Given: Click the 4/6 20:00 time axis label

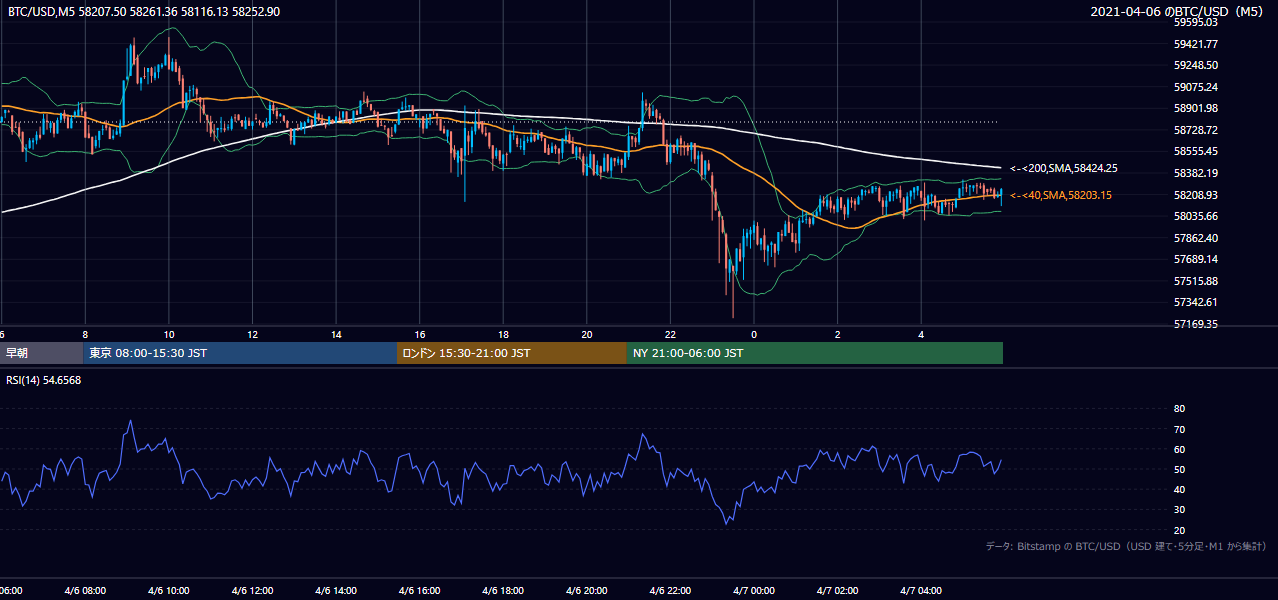Looking at the screenshot, I should click(x=587, y=591).
